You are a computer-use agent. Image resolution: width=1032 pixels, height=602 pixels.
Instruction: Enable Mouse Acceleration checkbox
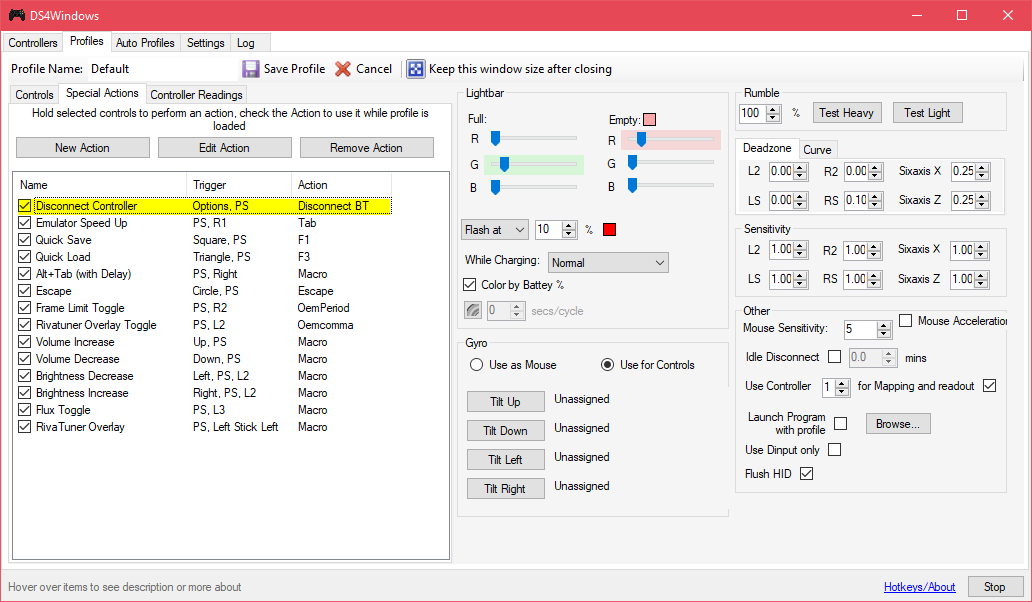click(906, 320)
